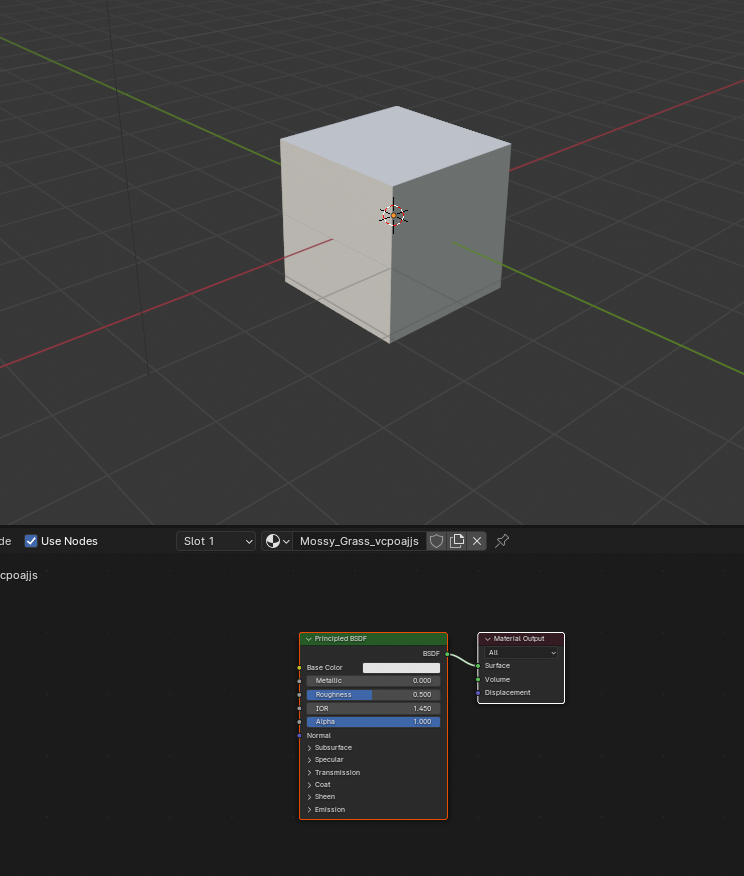Collapse the Material Output node
The height and width of the screenshot is (876, 744).
pos(488,639)
